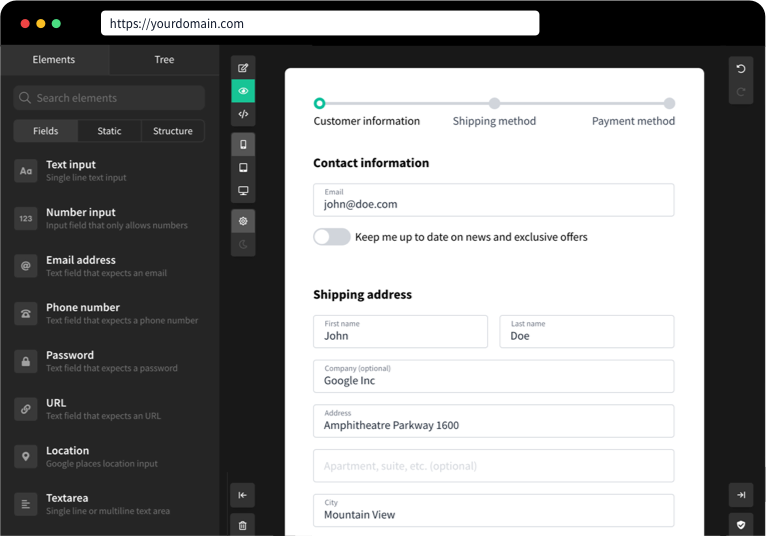Select the Fields filter tab
This screenshot has height=536, width=766.
[x=45, y=131]
